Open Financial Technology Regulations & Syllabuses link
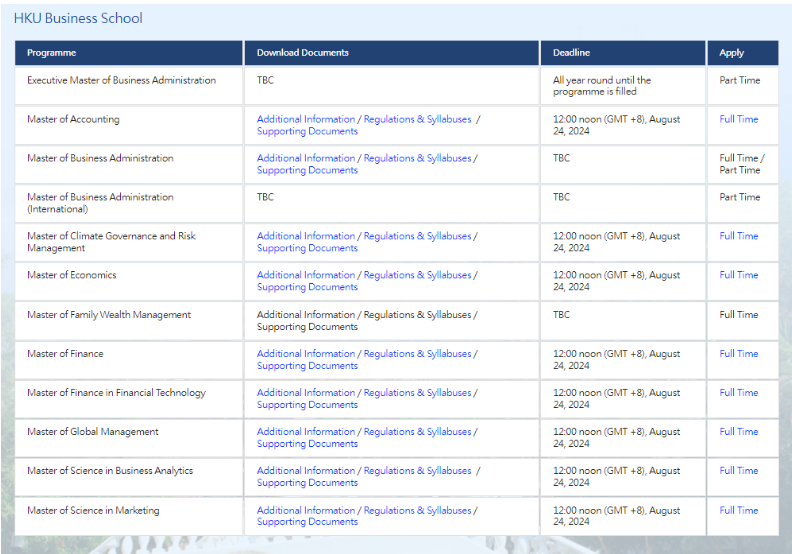Image resolution: width=792 pixels, height=554 pixels. point(417,393)
